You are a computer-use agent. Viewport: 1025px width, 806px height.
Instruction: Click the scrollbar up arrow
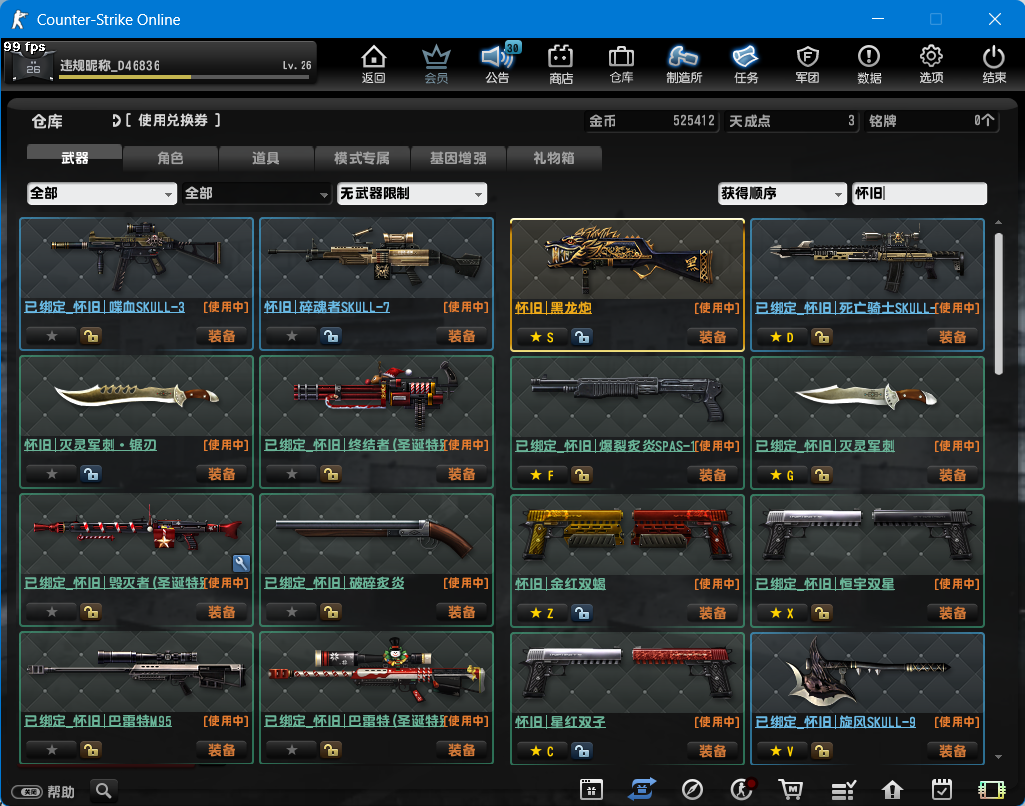click(998, 222)
